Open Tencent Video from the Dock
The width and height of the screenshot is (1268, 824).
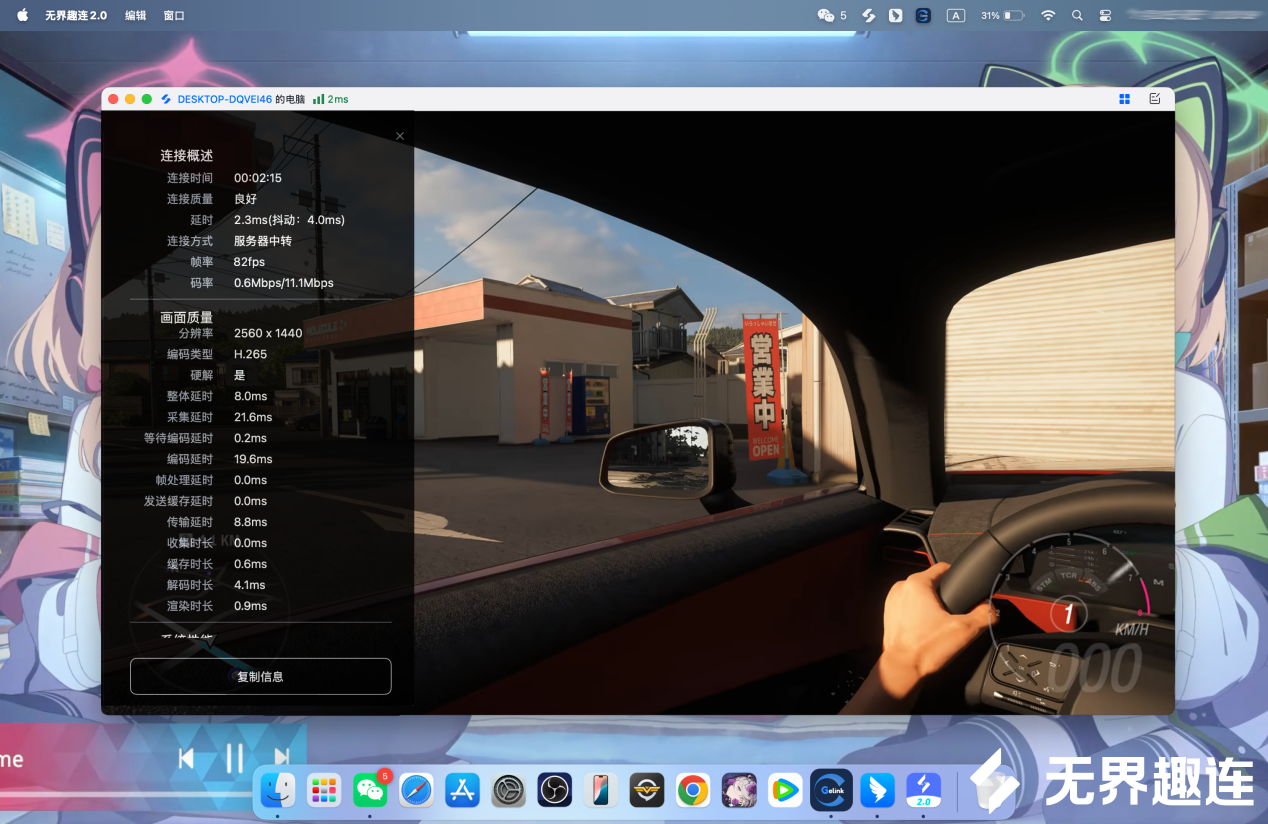click(785, 790)
